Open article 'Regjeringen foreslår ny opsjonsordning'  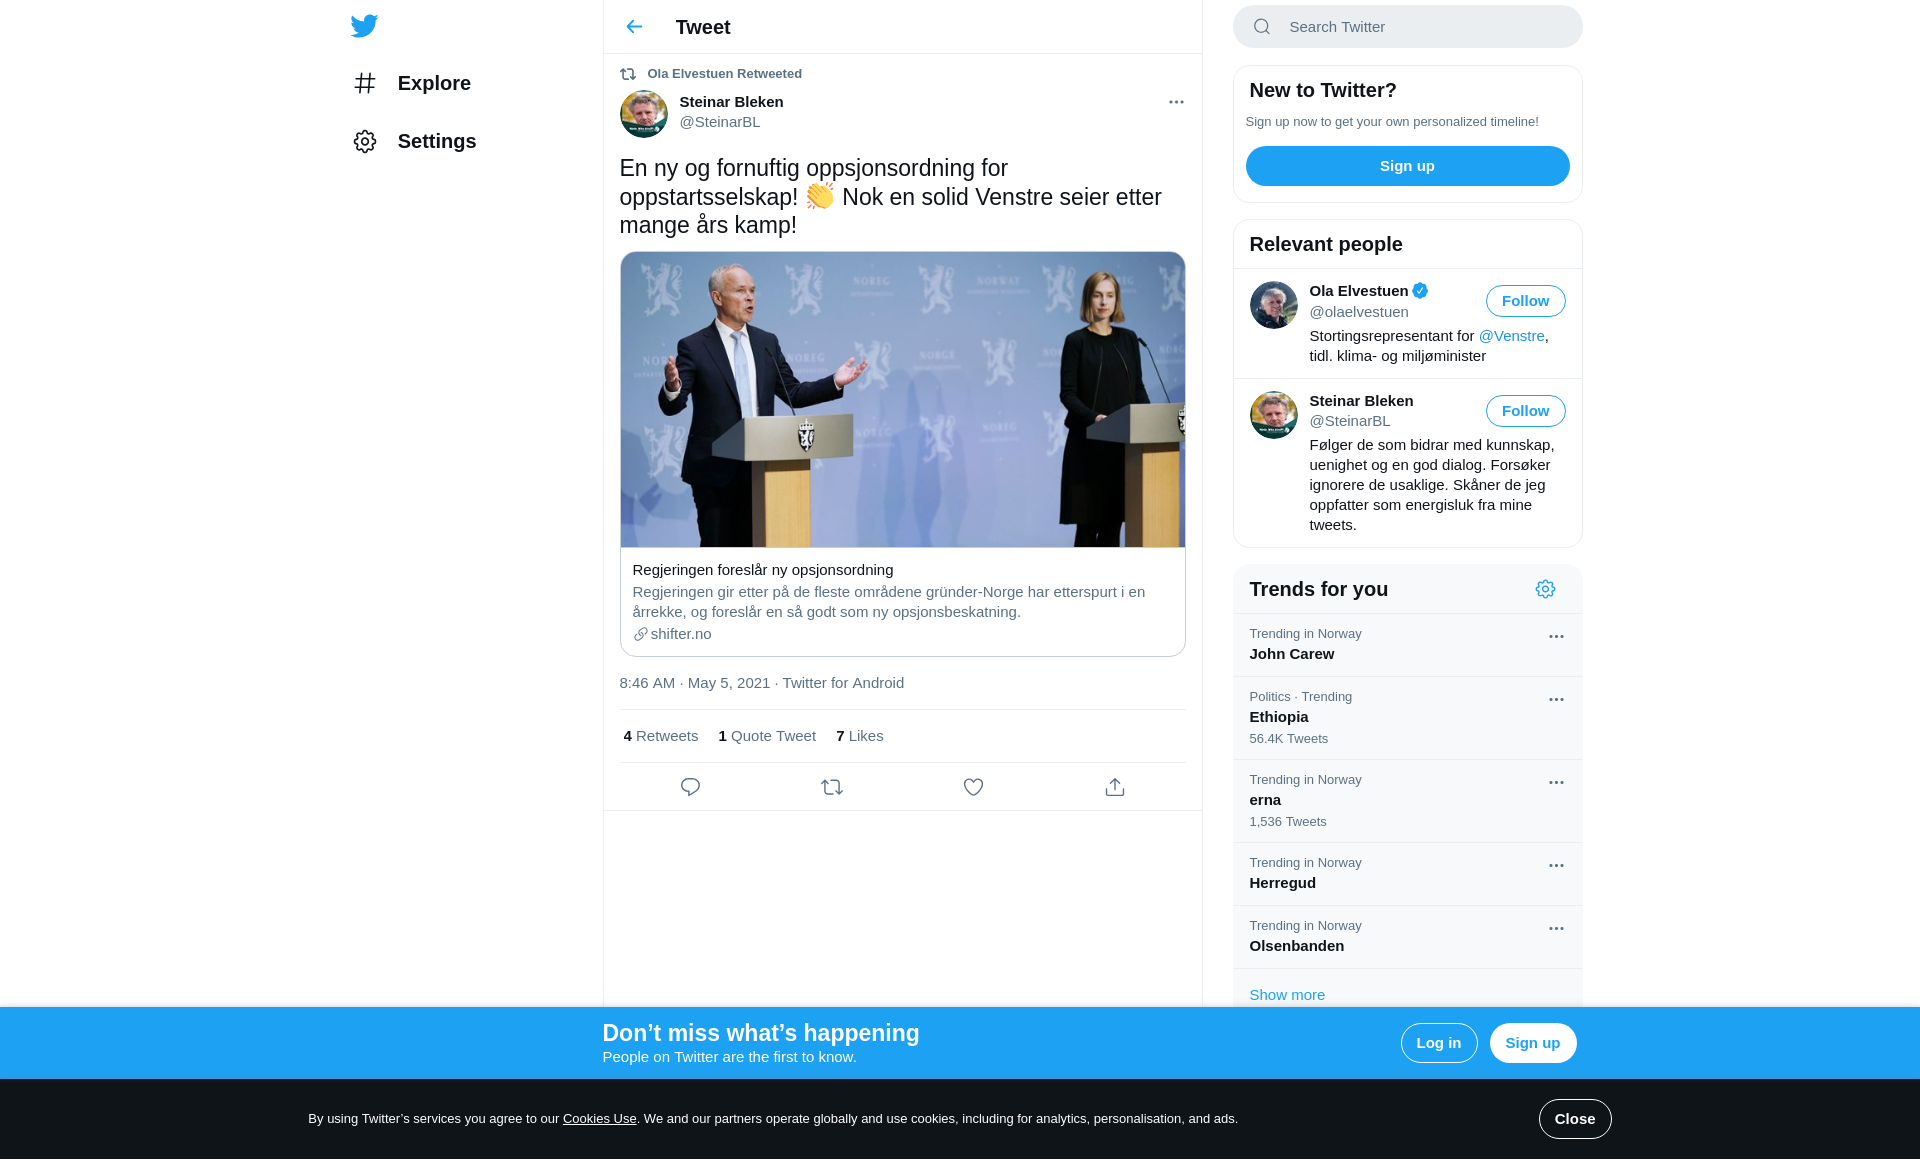coord(763,570)
